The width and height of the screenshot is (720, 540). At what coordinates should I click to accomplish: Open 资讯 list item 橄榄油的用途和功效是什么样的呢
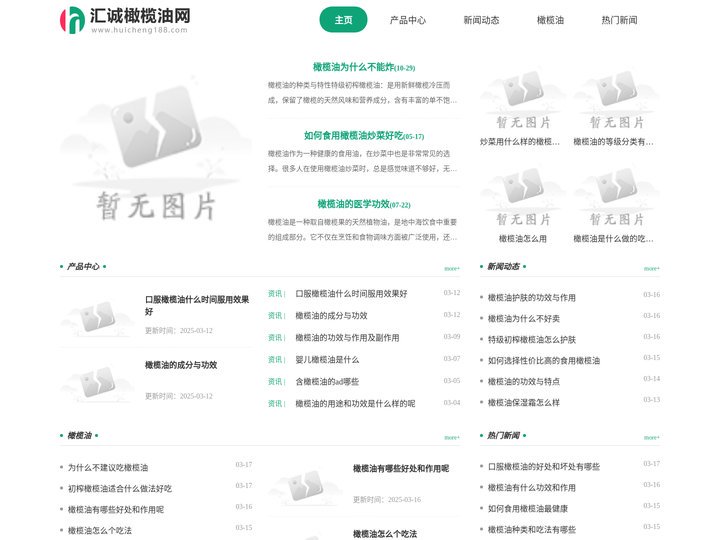[x=355, y=404]
